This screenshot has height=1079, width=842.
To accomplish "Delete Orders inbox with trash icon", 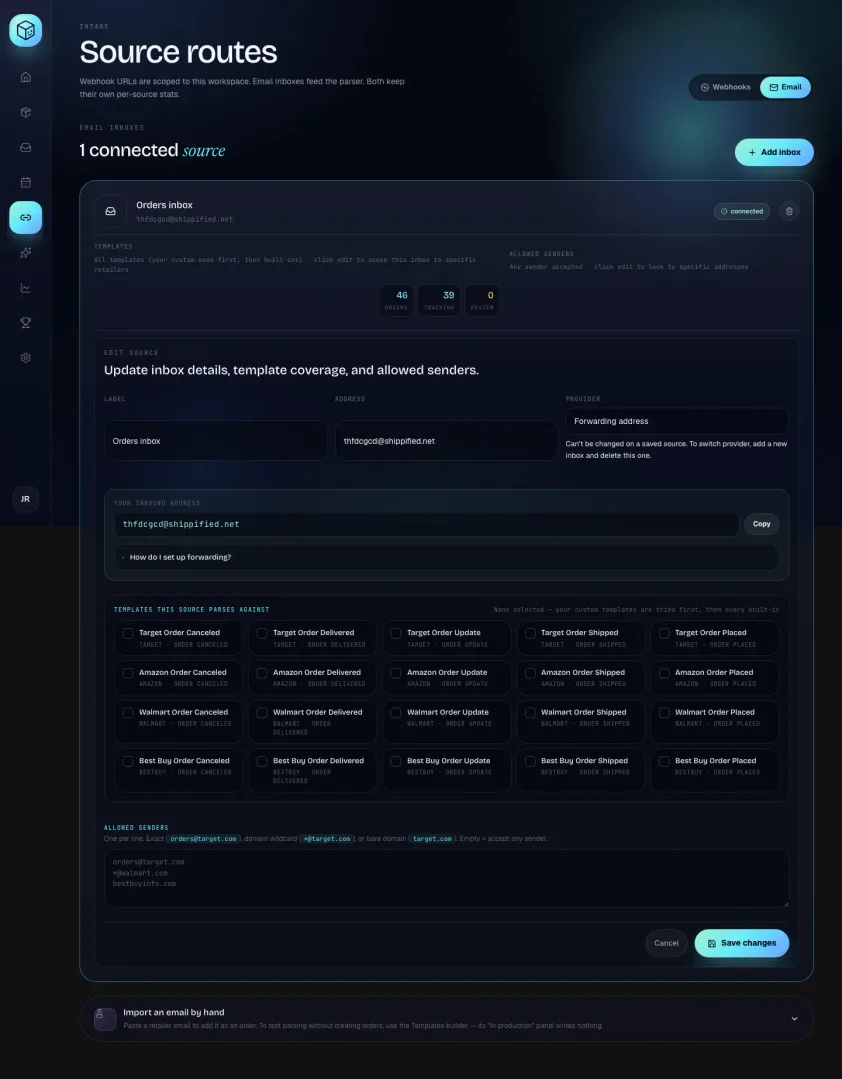I will click(789, 211).
